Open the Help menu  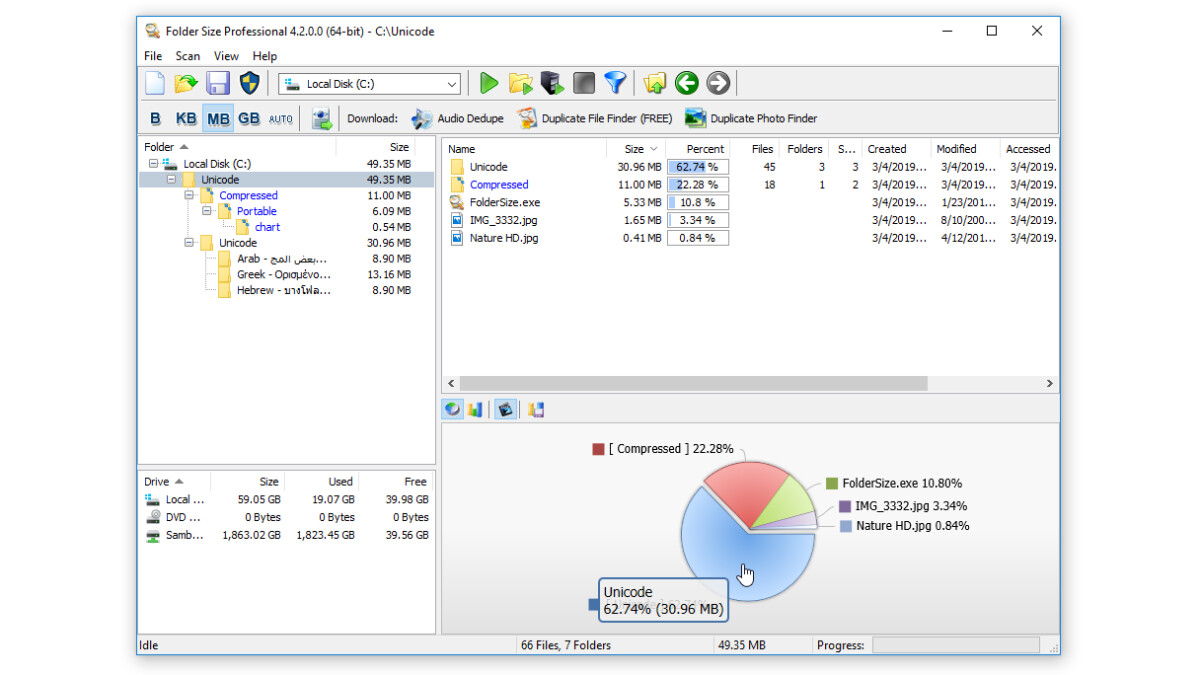[x=265, y=56]
